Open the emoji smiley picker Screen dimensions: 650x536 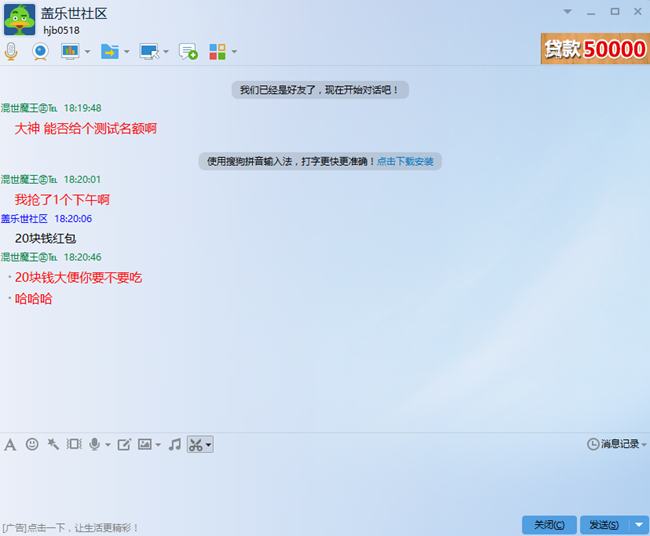pos(32,444)
